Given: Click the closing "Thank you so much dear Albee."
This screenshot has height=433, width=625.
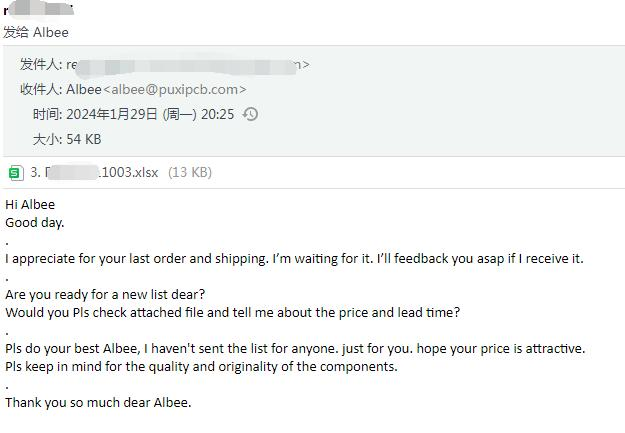Looking at the screenshot, I should (x=98, y=402).
